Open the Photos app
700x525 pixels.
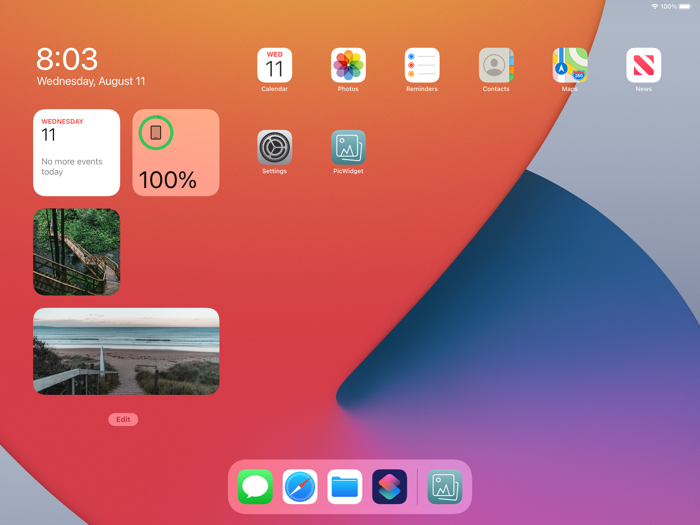[348, 65]
